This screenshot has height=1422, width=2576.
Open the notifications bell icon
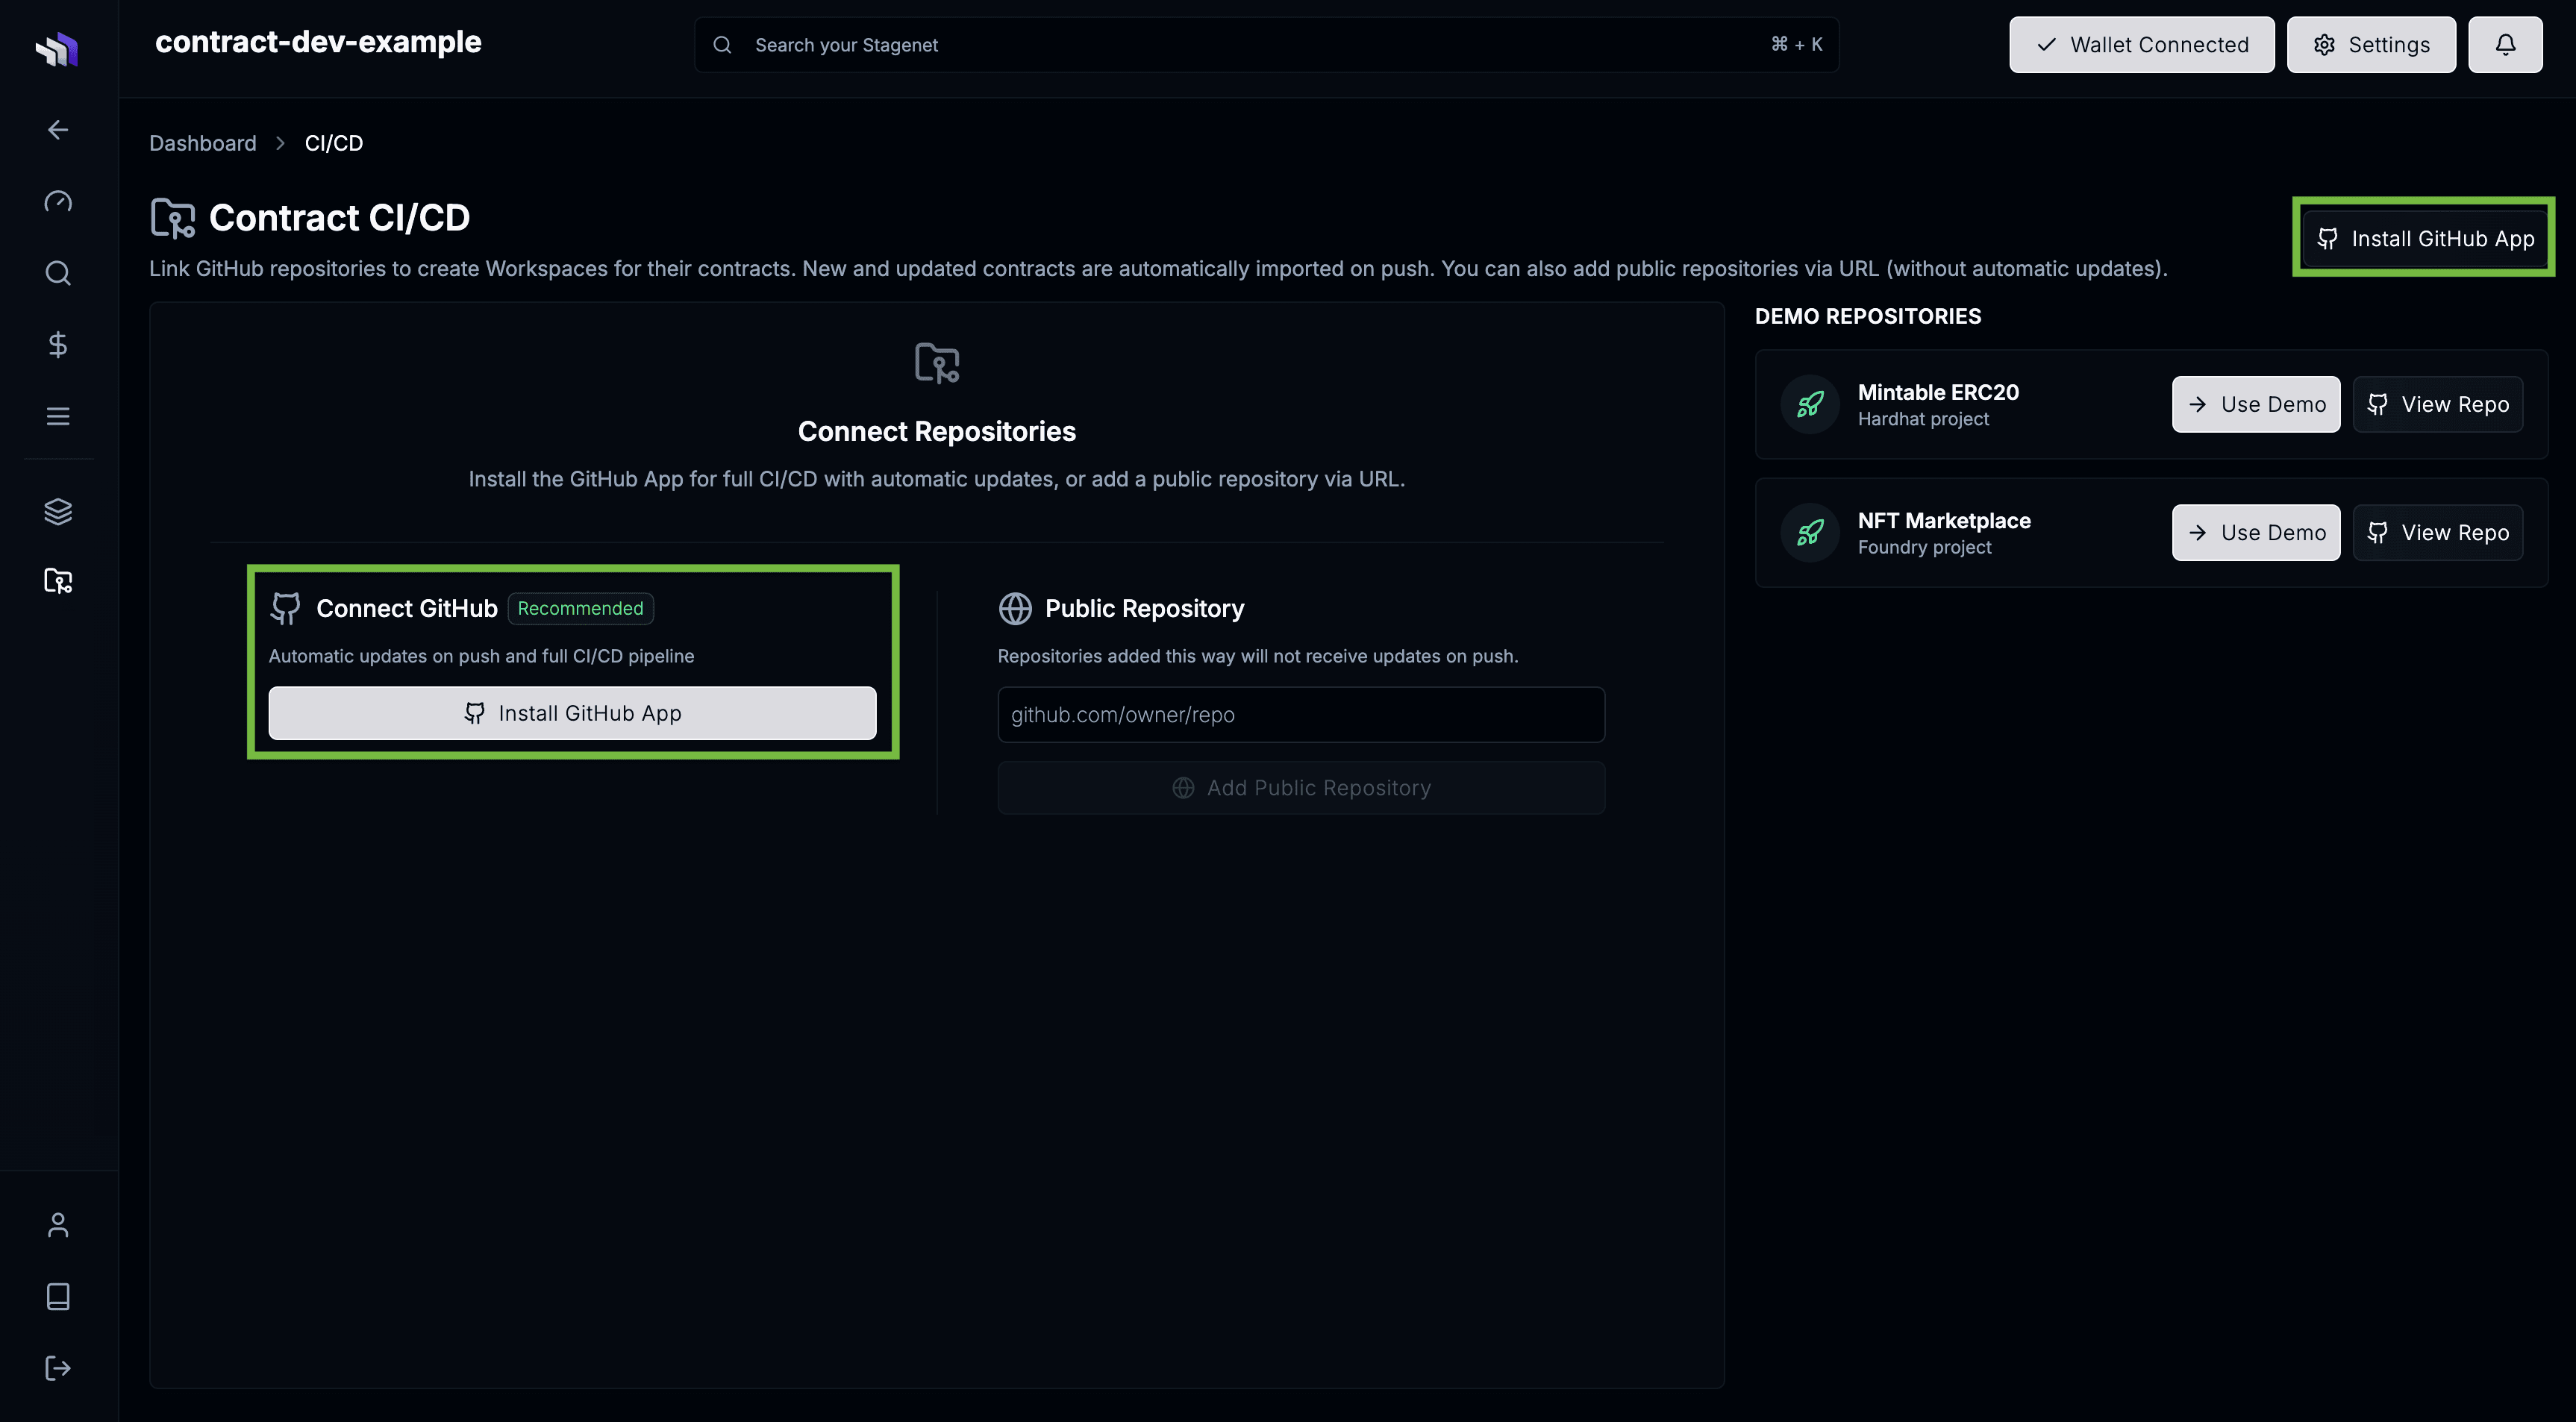pyautogui.click(x=2505, y=44)
